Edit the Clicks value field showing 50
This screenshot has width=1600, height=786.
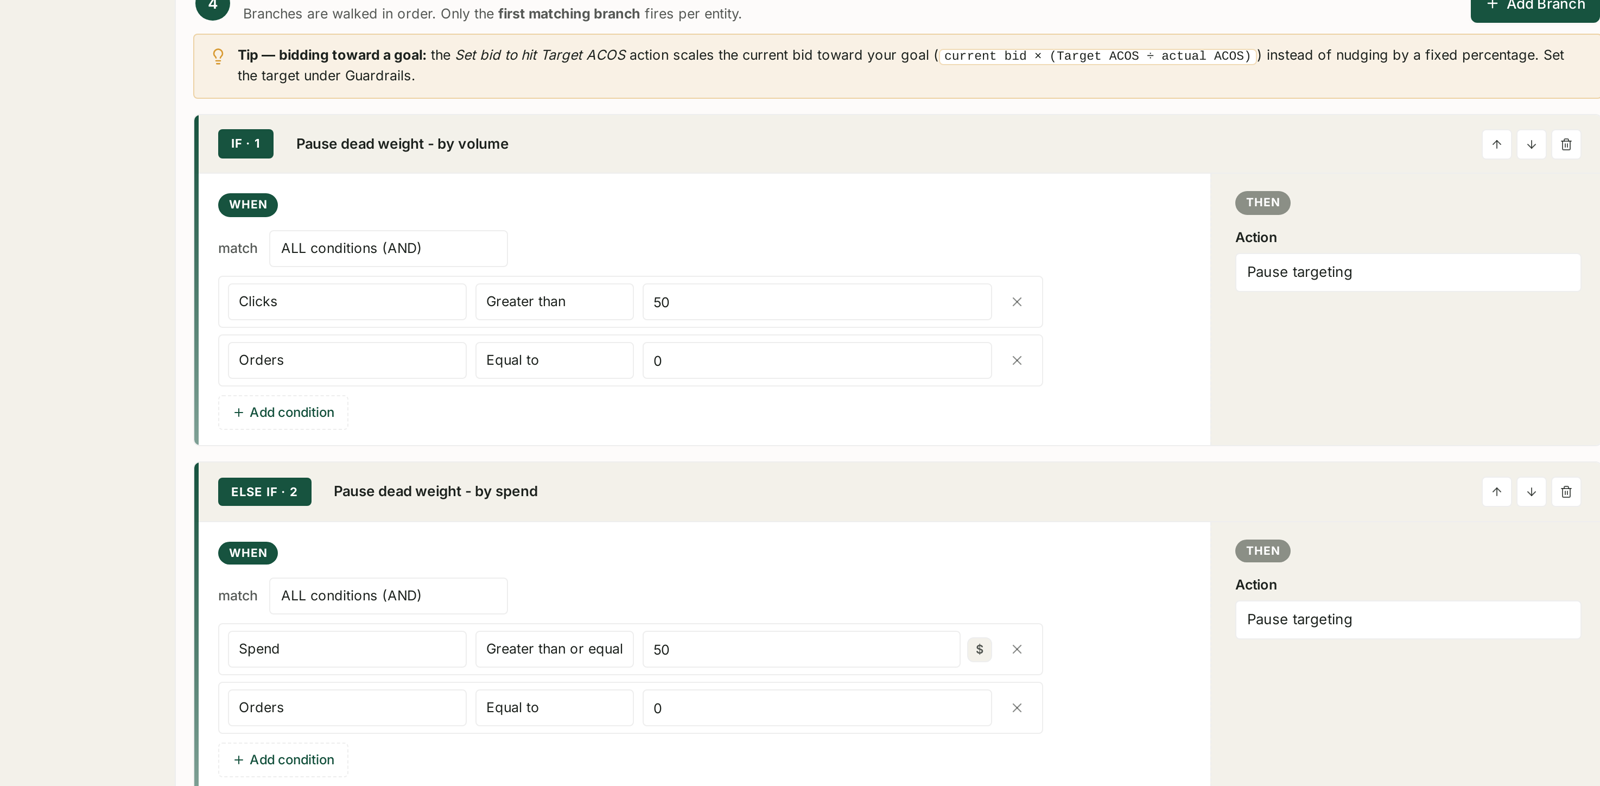click(817, 302)
